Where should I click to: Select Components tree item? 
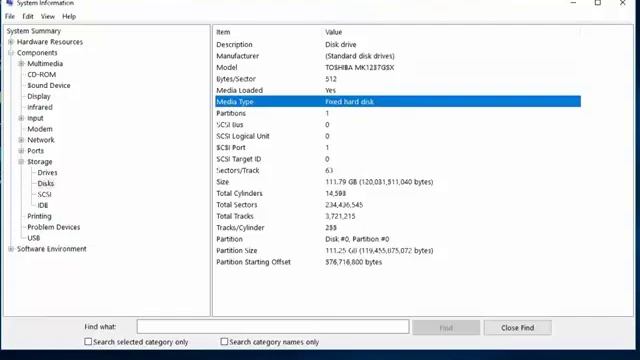[37, 53]
